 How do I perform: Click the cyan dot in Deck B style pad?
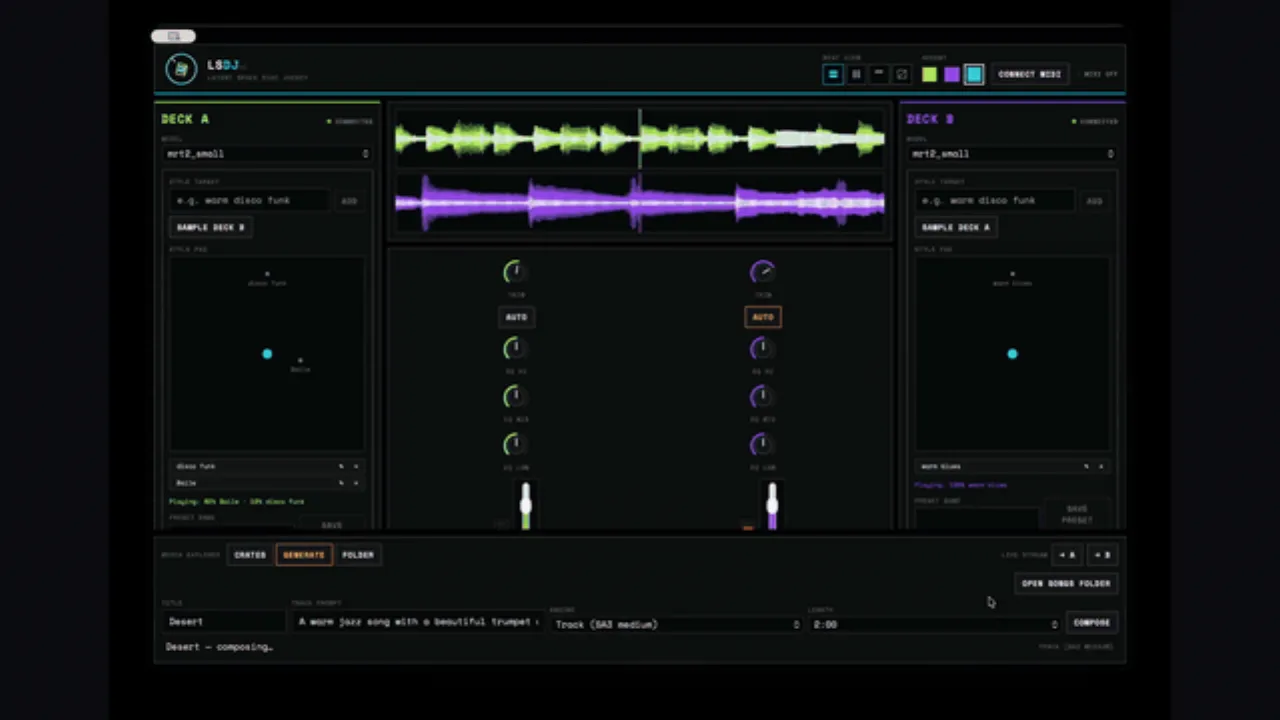tap(1012, 354)
